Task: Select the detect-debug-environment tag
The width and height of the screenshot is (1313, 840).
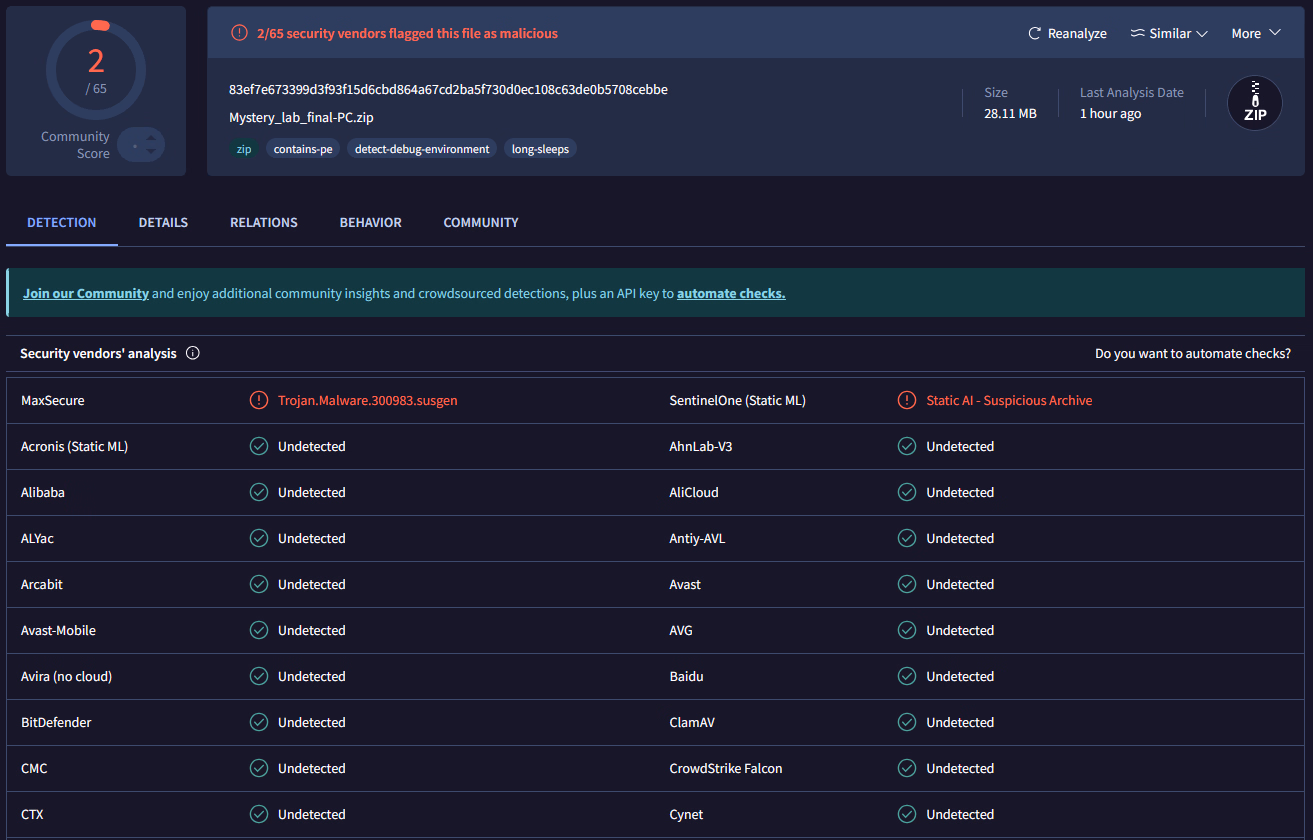Action: pos(422,149)
